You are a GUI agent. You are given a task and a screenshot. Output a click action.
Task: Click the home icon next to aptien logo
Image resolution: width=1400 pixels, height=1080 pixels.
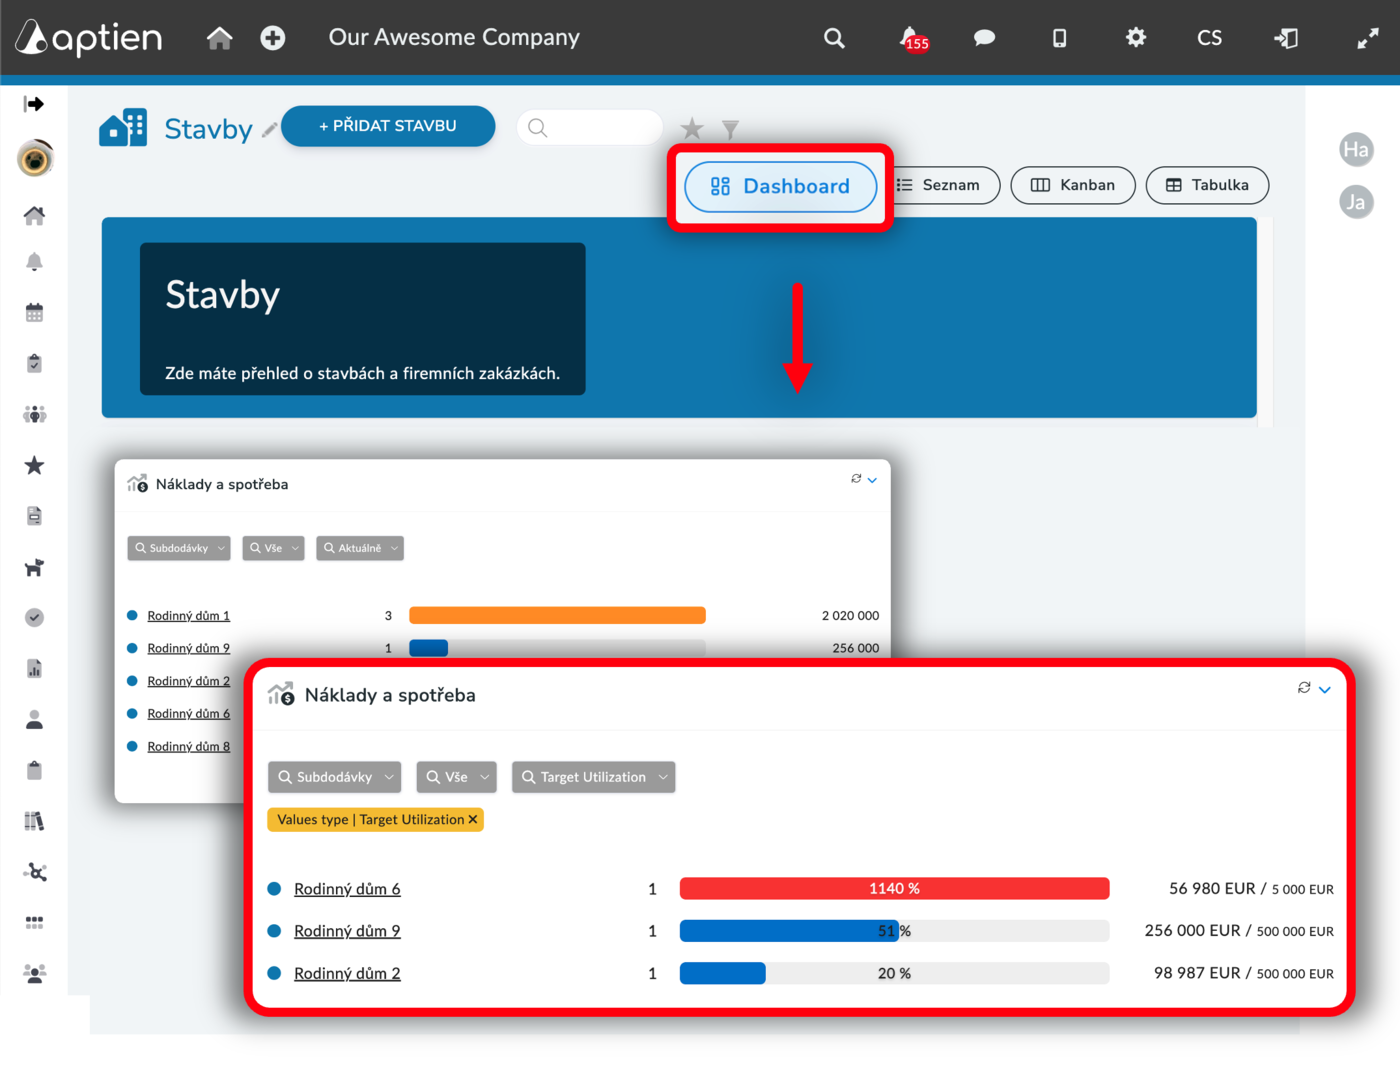click(219, 38)
